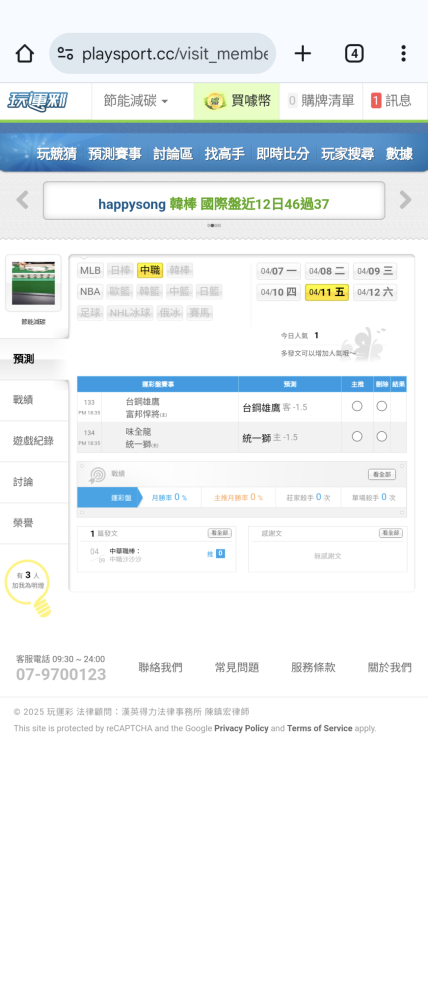Switch to 討論 sidebar tab

coord(34,482)
